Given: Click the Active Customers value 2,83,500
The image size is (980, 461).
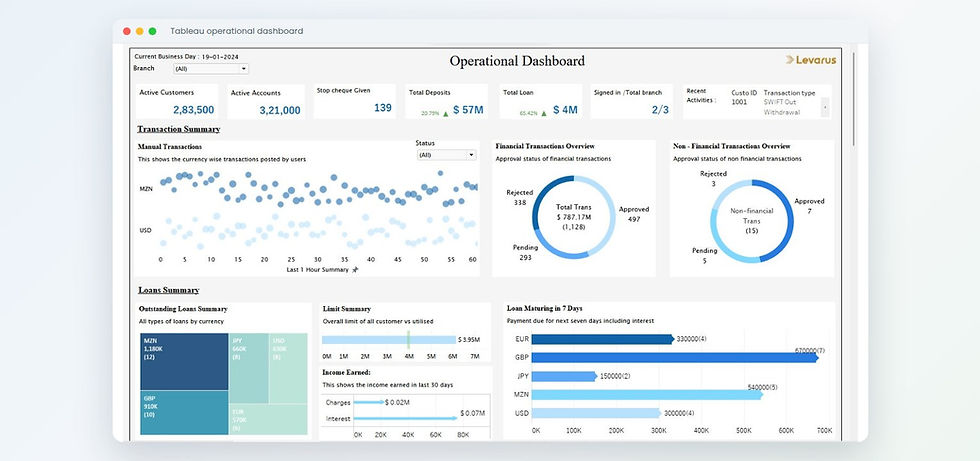Looking at the screenshot, I should click(x=194, y=110).
